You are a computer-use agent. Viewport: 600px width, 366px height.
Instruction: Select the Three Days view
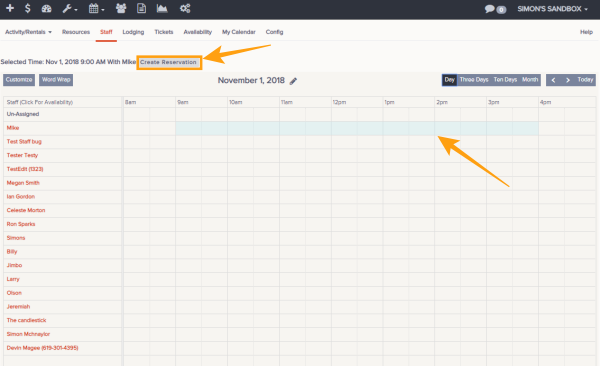[x=474, y=80]
